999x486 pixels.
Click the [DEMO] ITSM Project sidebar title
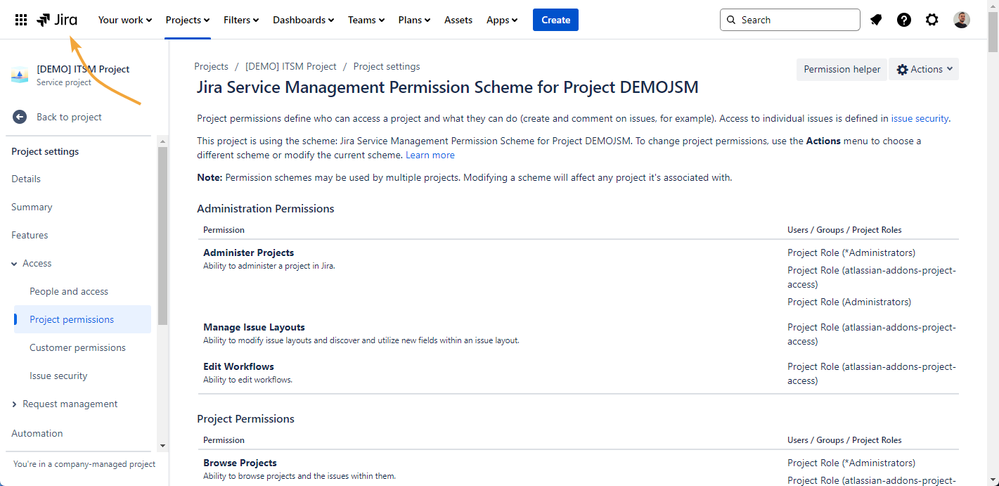83,69
